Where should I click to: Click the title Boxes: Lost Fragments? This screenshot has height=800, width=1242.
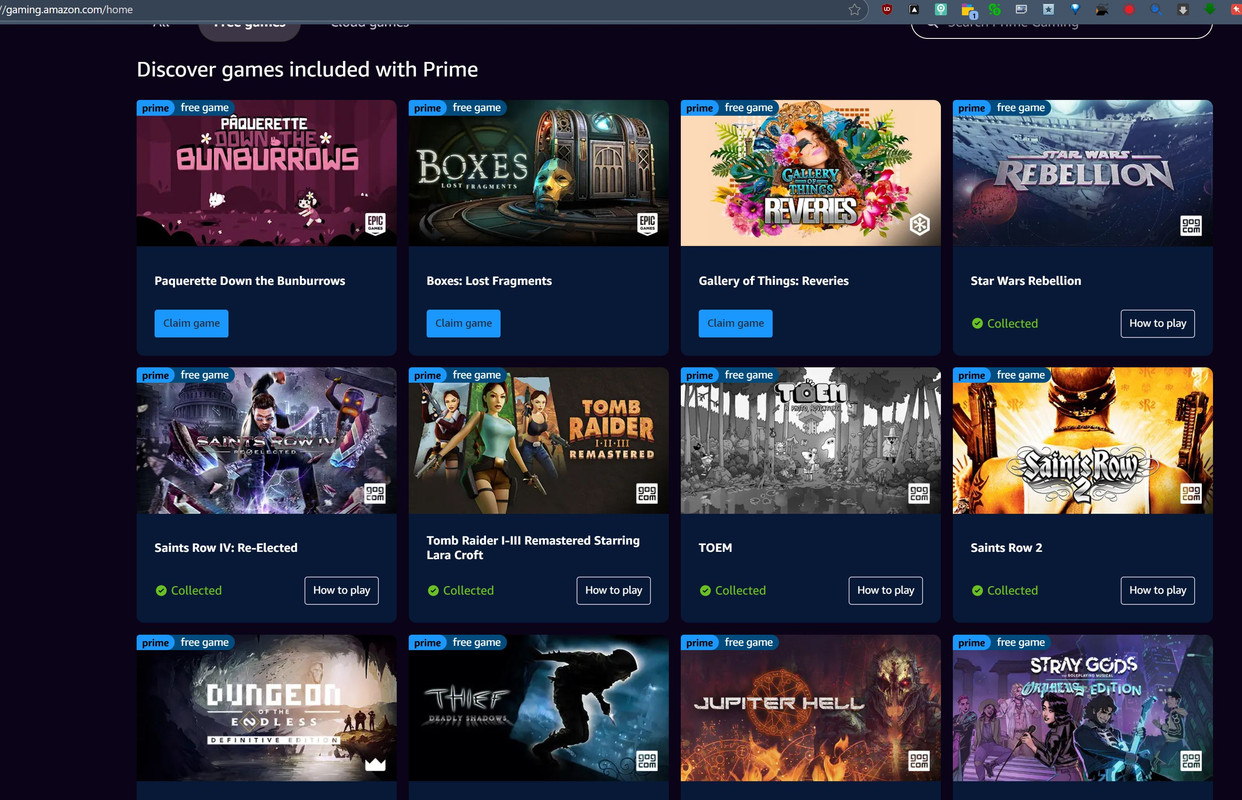[489, 281]
